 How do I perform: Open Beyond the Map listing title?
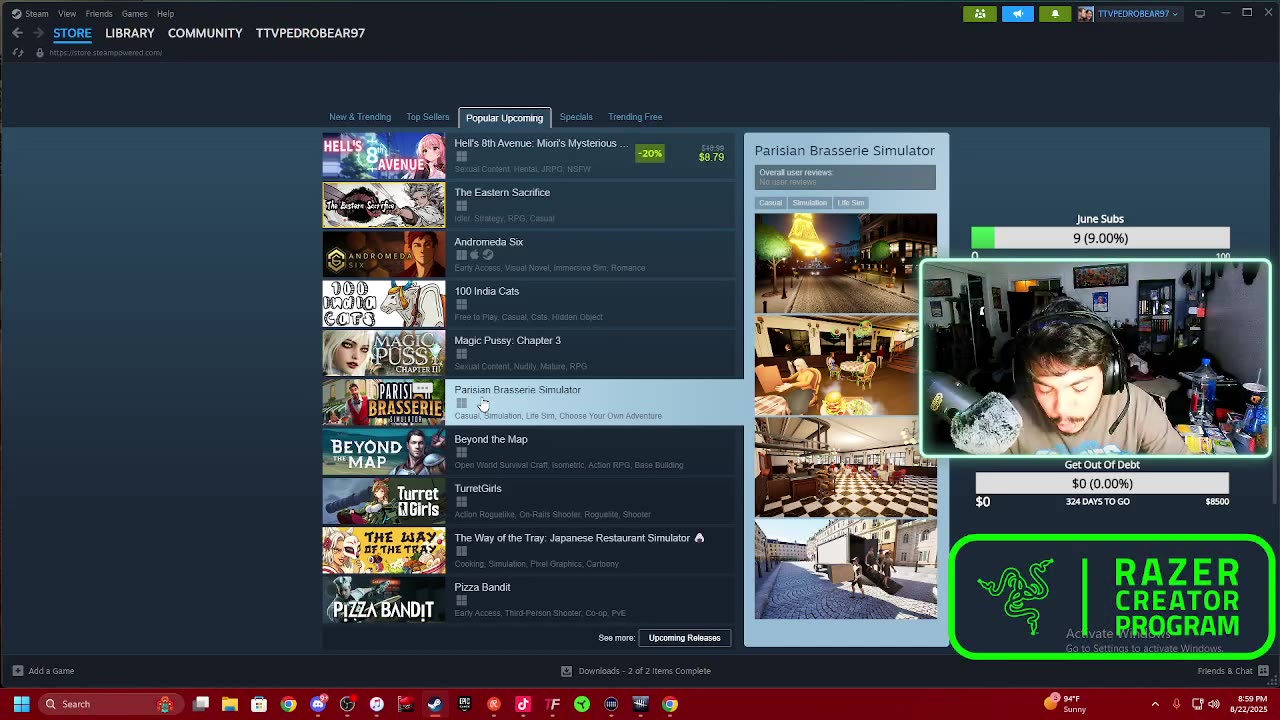[x=491, y=439]
